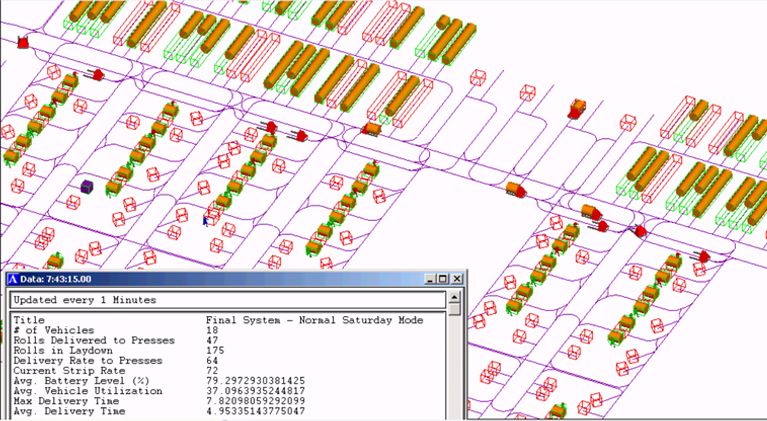Select the '# of Vehicles' row
This screenshot has height=421, width=767.
click(54, 330)
